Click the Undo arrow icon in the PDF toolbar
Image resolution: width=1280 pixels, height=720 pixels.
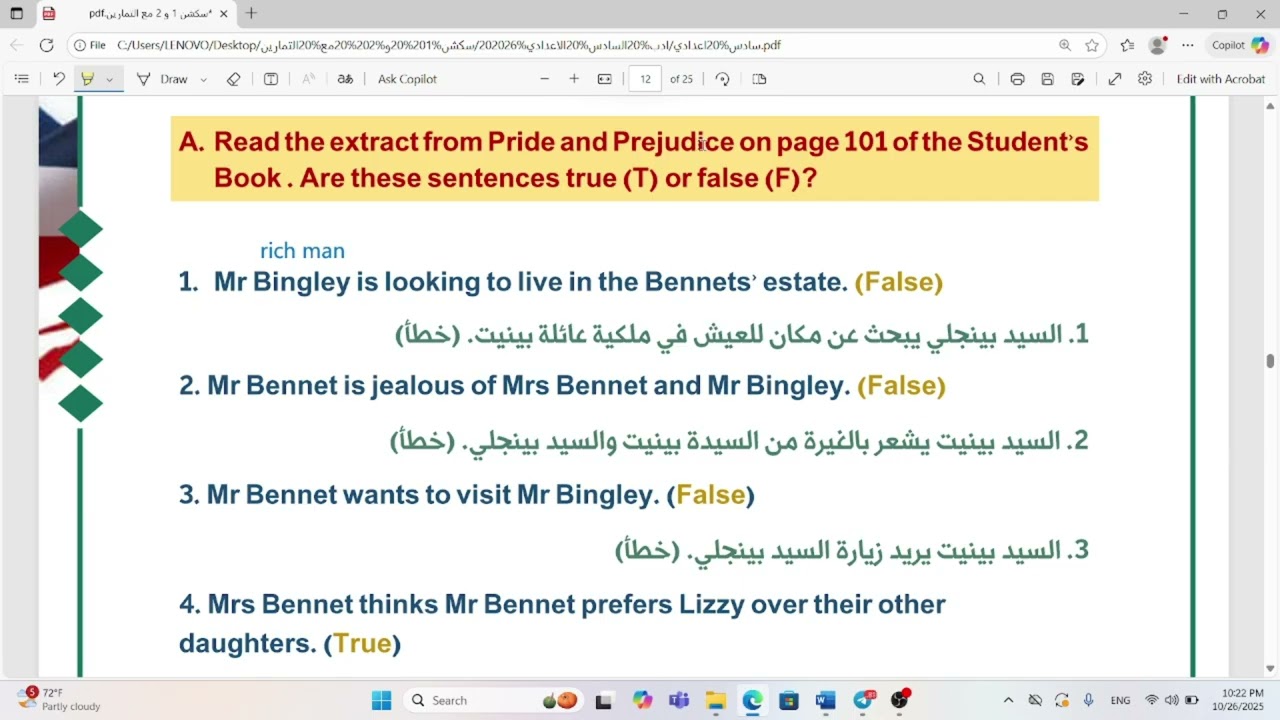click(x=59, y=79)
